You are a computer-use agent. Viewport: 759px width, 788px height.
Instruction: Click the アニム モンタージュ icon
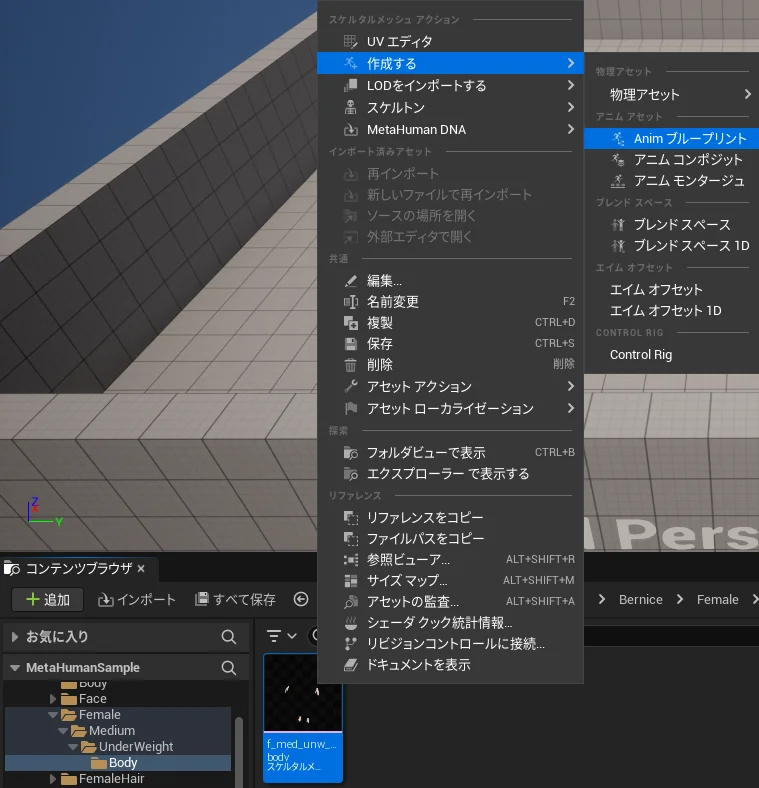[618, 181]
